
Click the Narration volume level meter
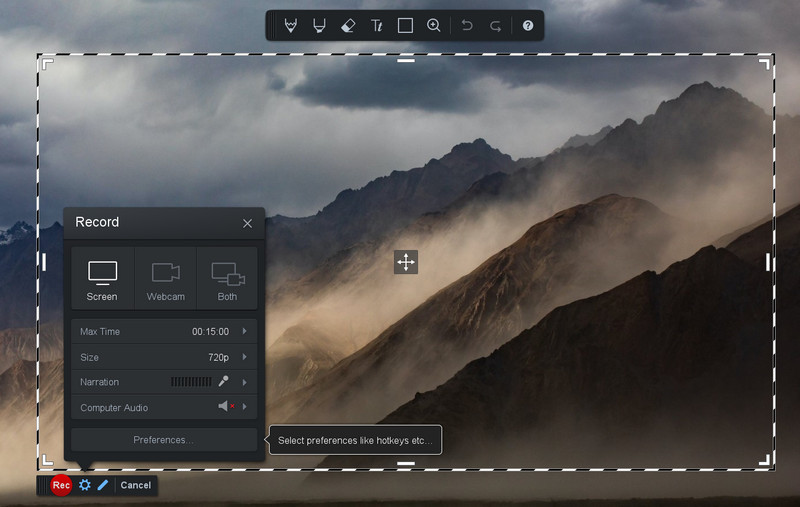(x=191, y=382)
